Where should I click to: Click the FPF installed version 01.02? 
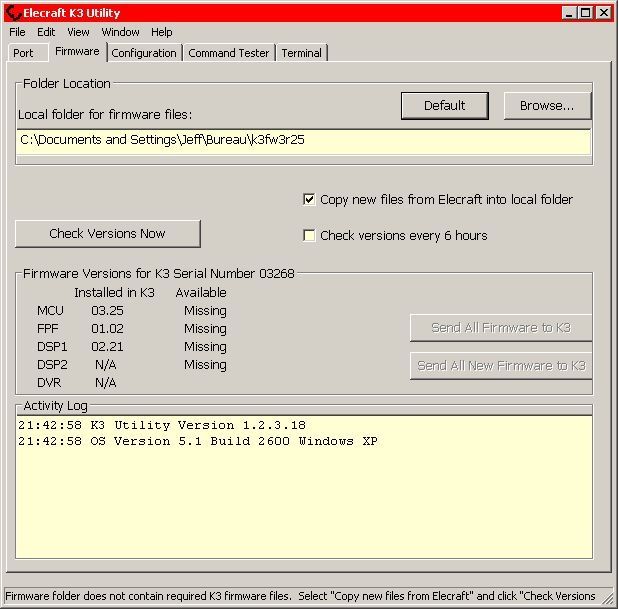click(x=107, y=328)
